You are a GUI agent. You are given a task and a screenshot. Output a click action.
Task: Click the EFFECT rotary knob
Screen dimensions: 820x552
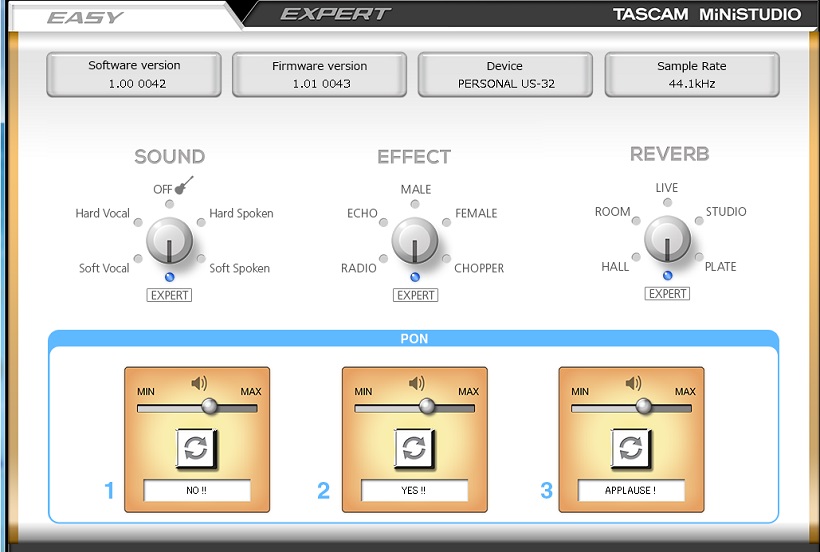pyautogui.click(x=415, y=240)
